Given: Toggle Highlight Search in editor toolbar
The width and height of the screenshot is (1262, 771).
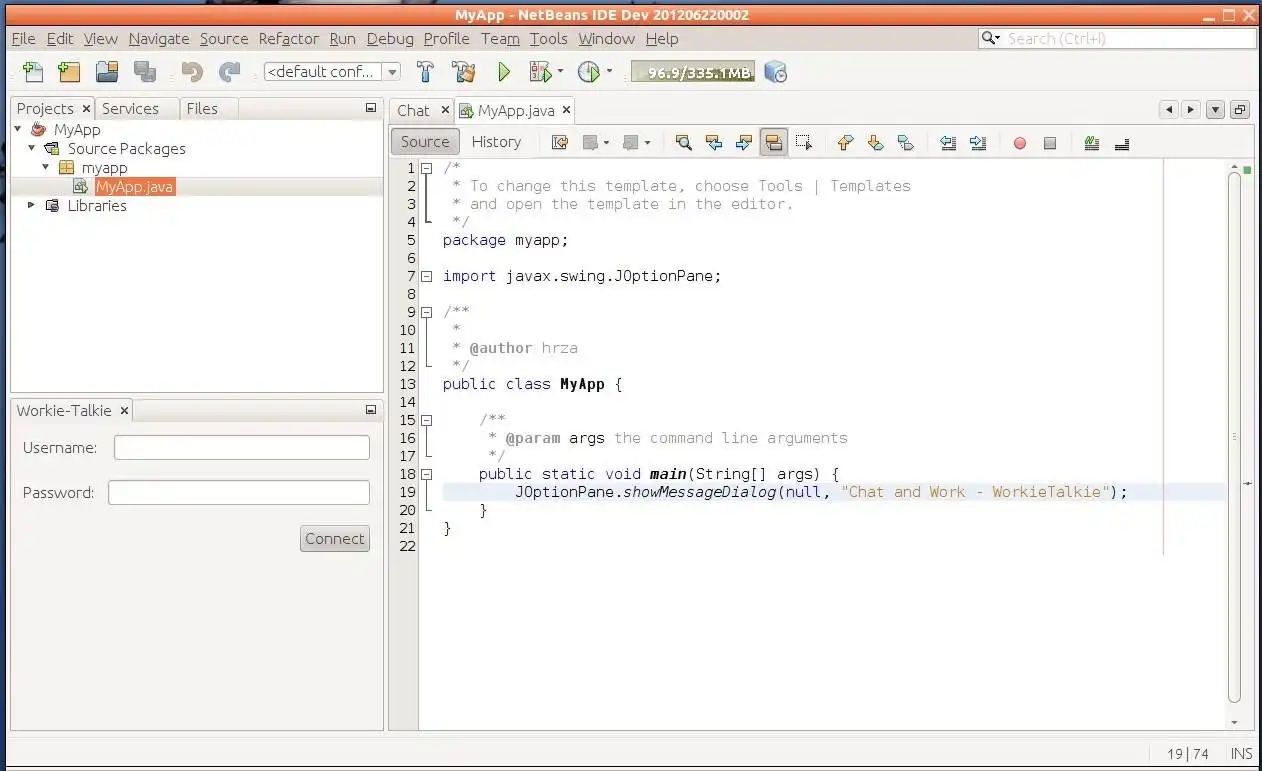Looking at the screenshot, I should coord(774,143).
